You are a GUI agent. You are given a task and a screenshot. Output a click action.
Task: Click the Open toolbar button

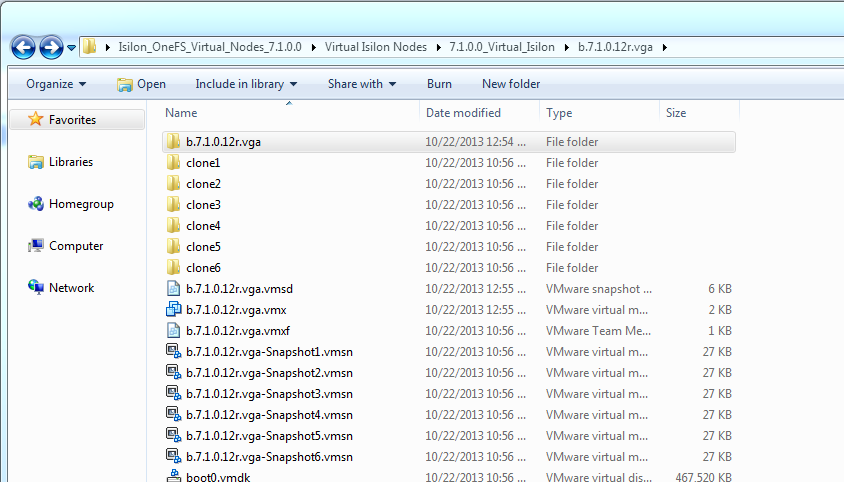coord(142,84)
